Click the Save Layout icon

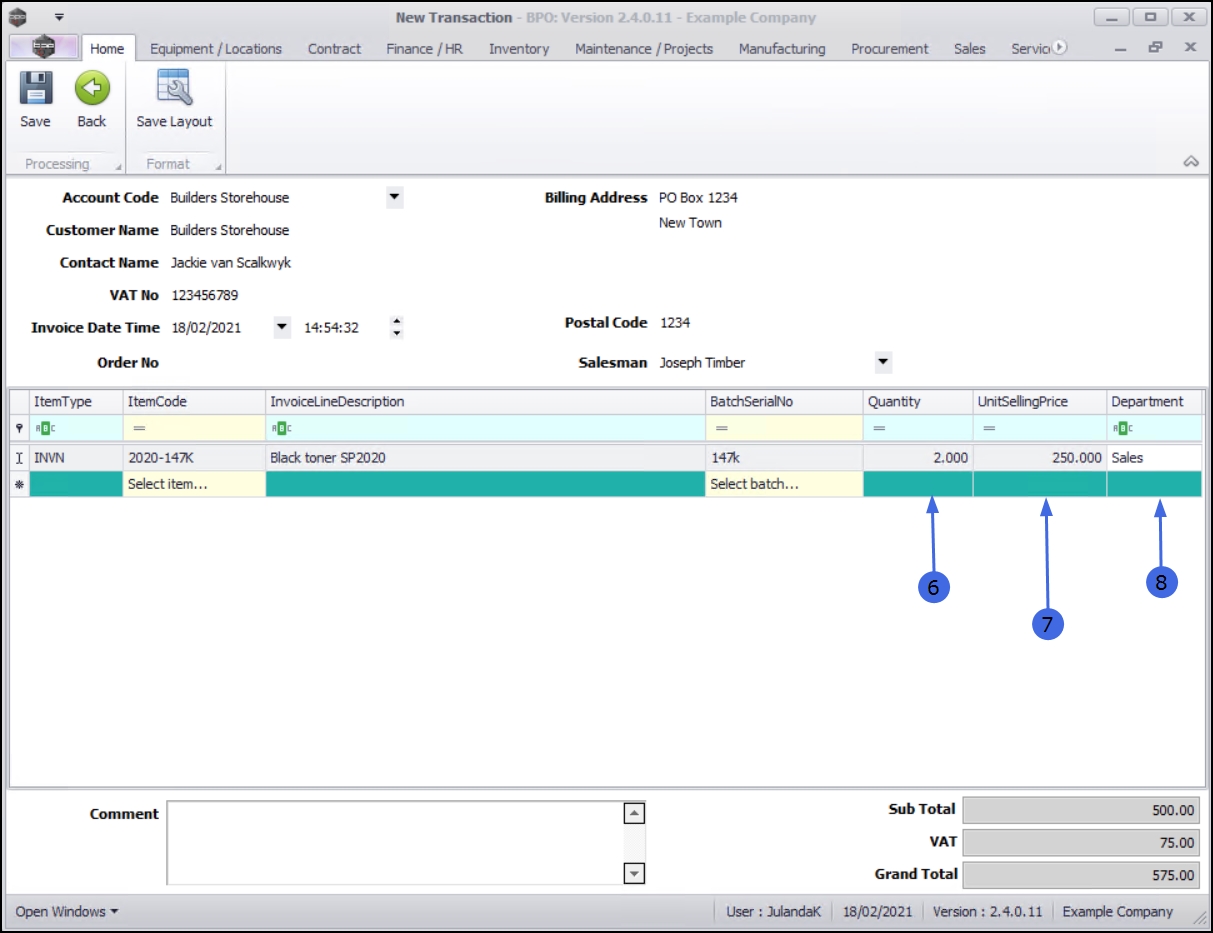coord(174,90)
